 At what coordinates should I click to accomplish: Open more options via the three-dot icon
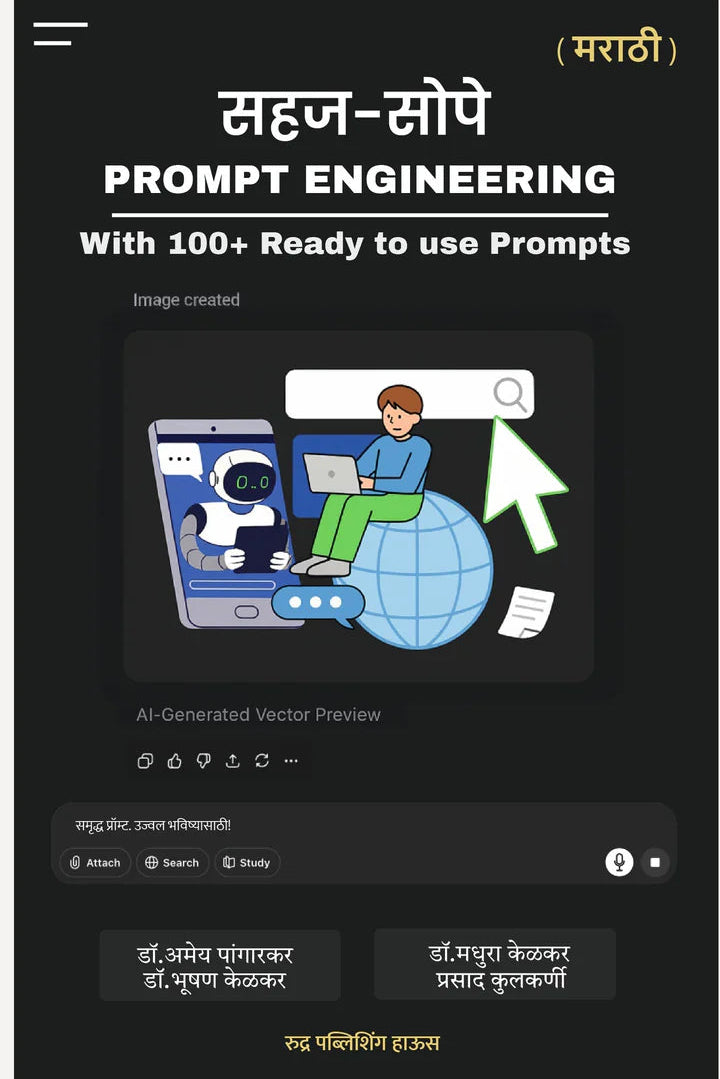[x=291, y=760]
